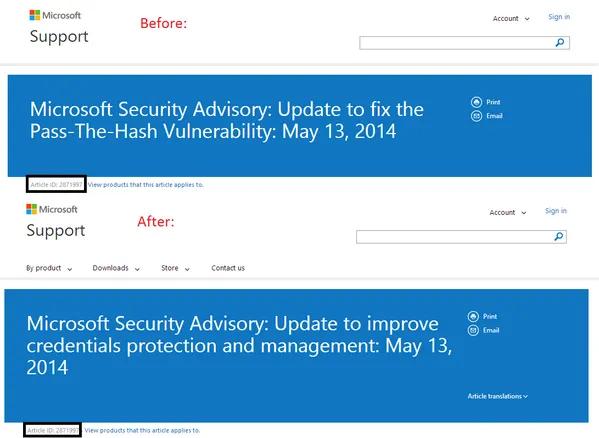Expand the Article translations dropdown
The height and width of the screenshot is (438, 599).
[x=498, y=396]
